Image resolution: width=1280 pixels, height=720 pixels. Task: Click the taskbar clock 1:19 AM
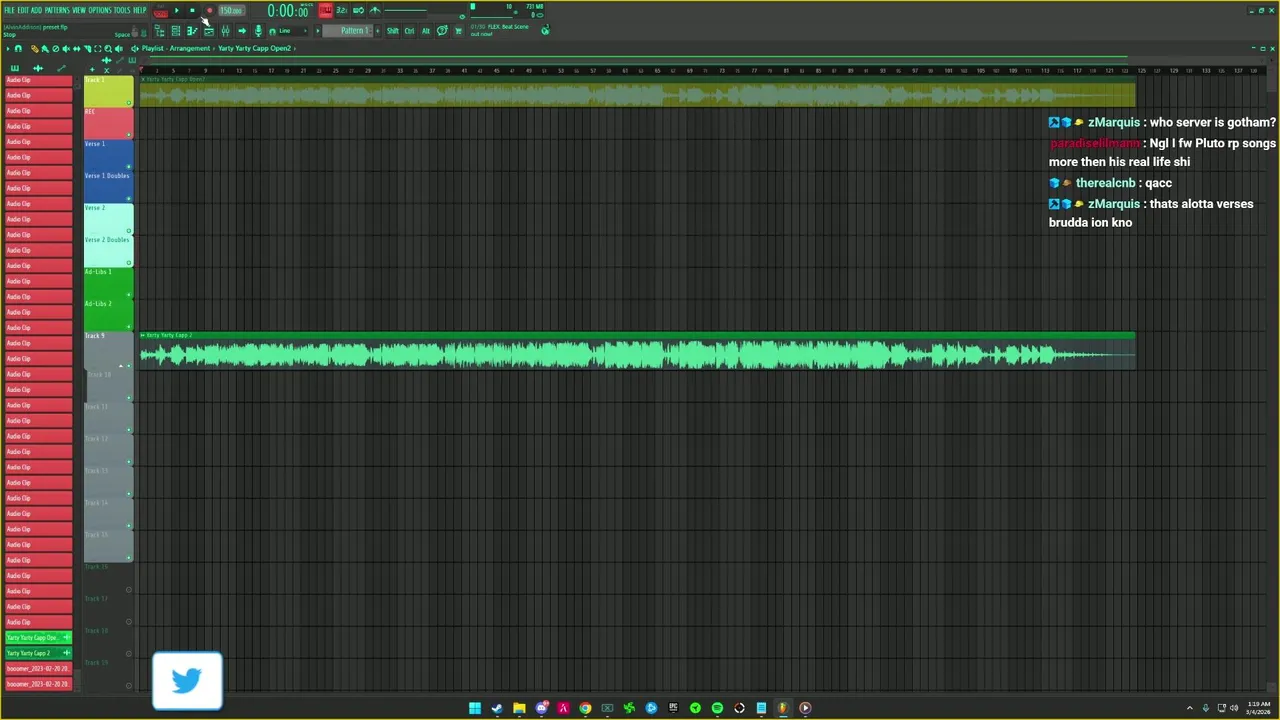1258,708
